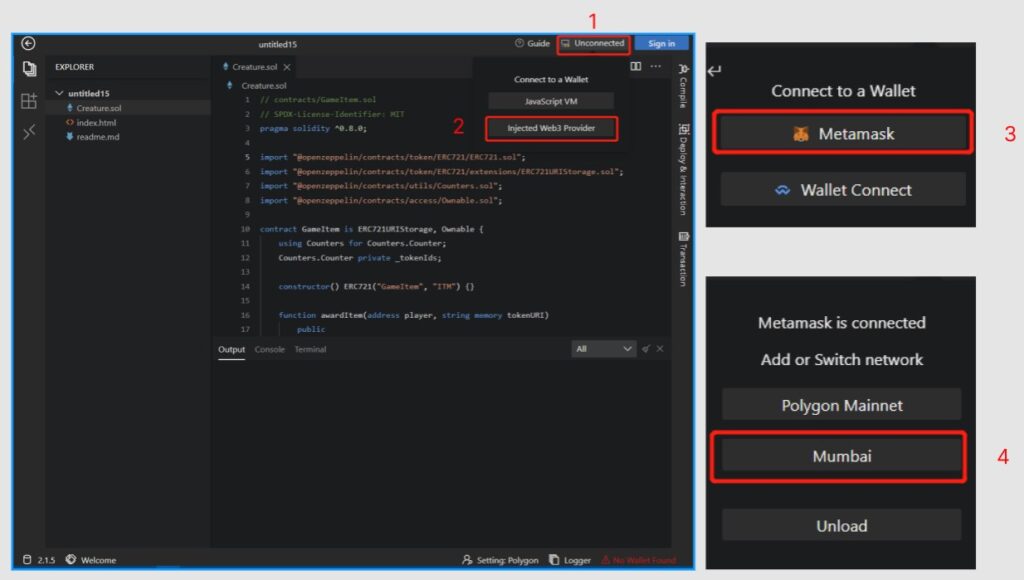Open the Explorer files icon in sidebar

pyautogui.click(x=29, y=69)
